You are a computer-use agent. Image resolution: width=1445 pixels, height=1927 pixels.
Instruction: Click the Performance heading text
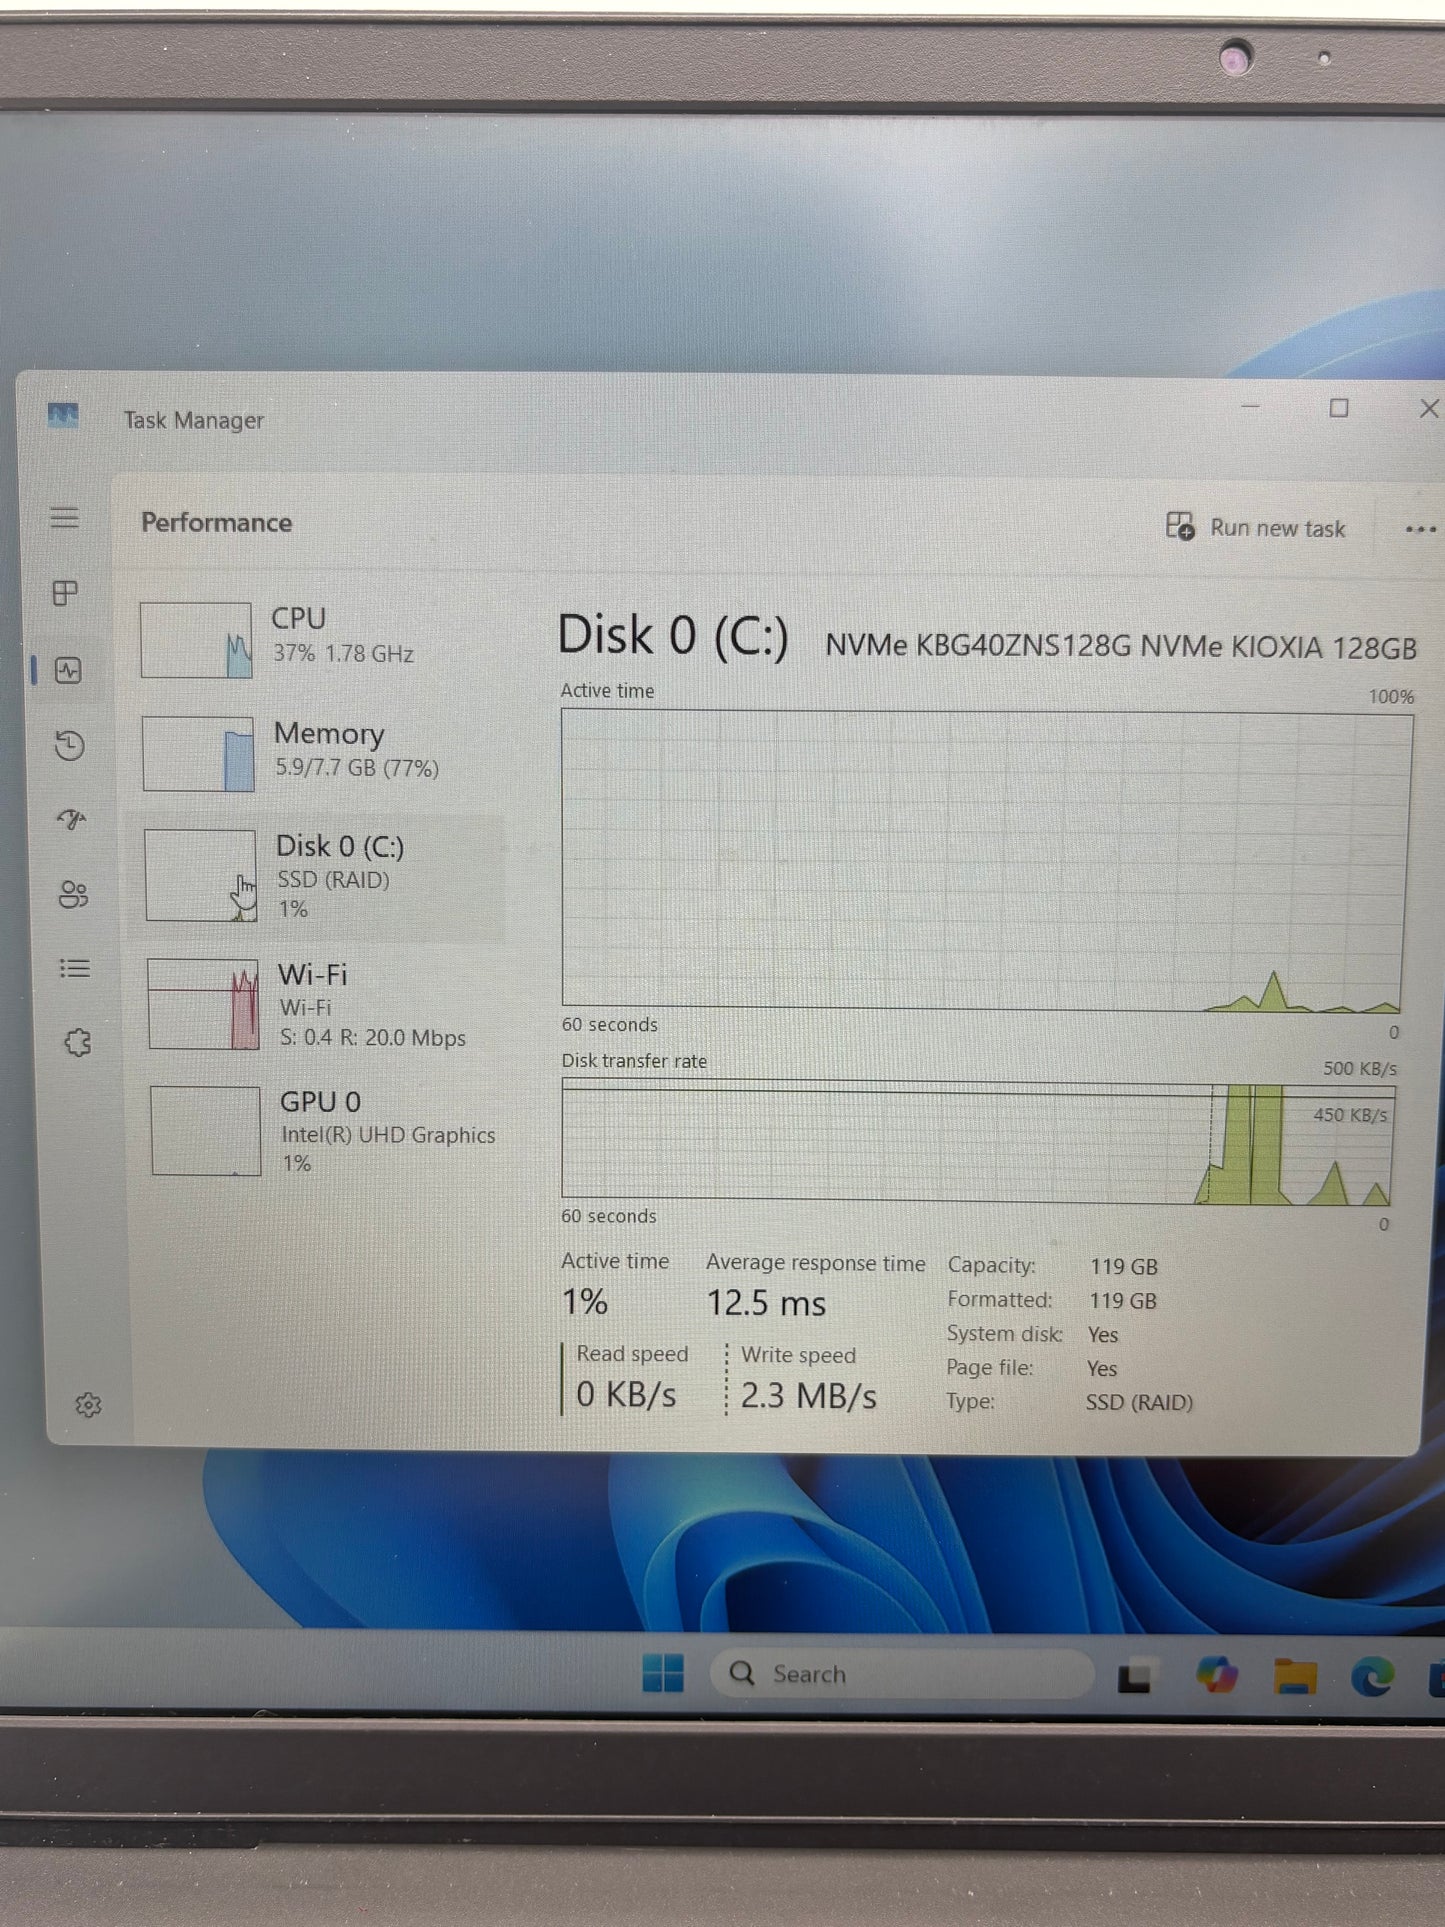216,523
